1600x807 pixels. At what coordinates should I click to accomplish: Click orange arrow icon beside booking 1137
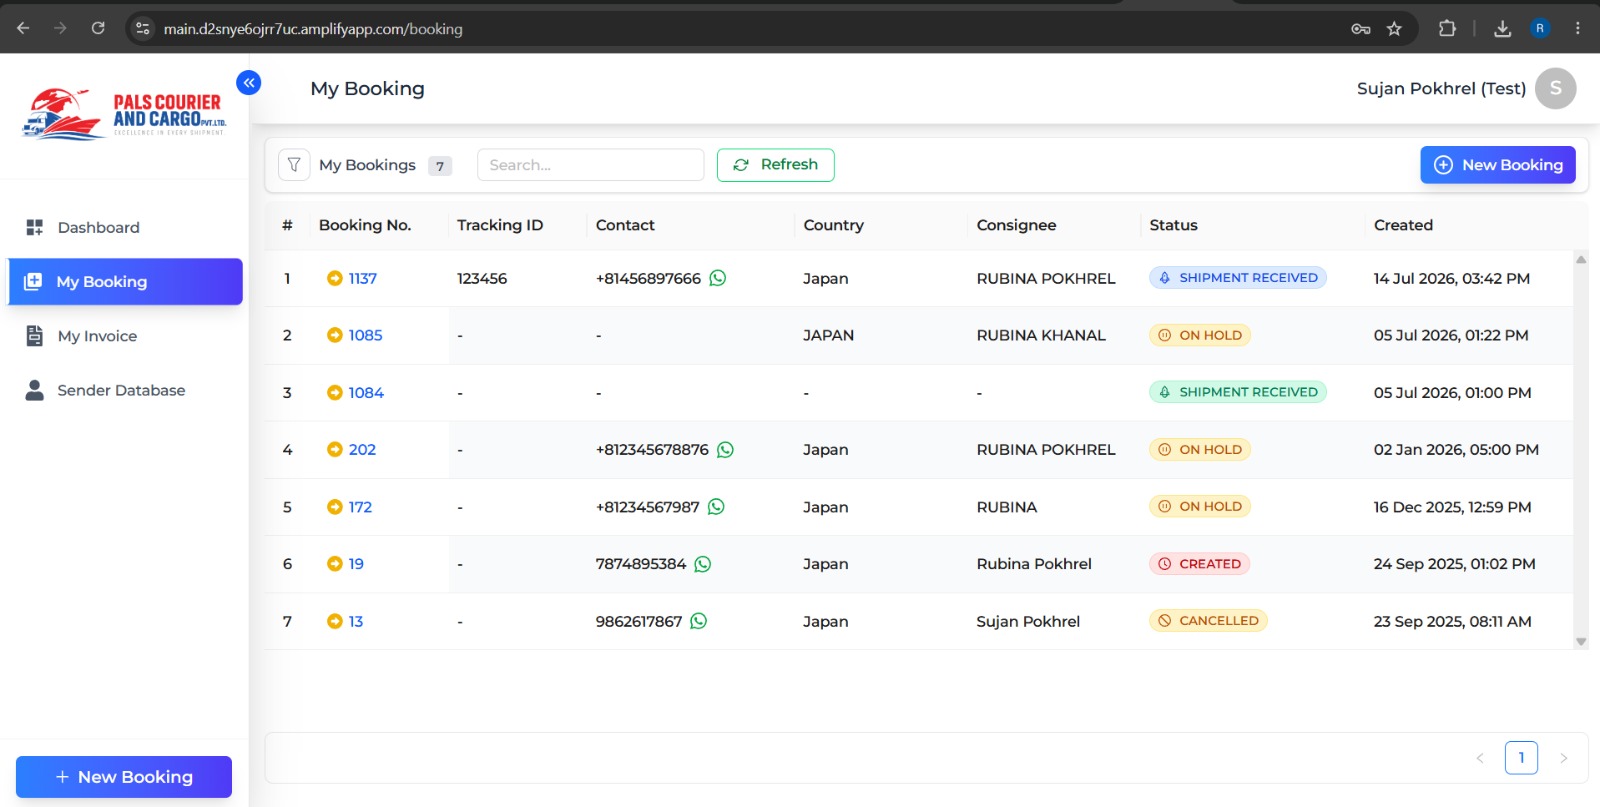pos(335,278)
